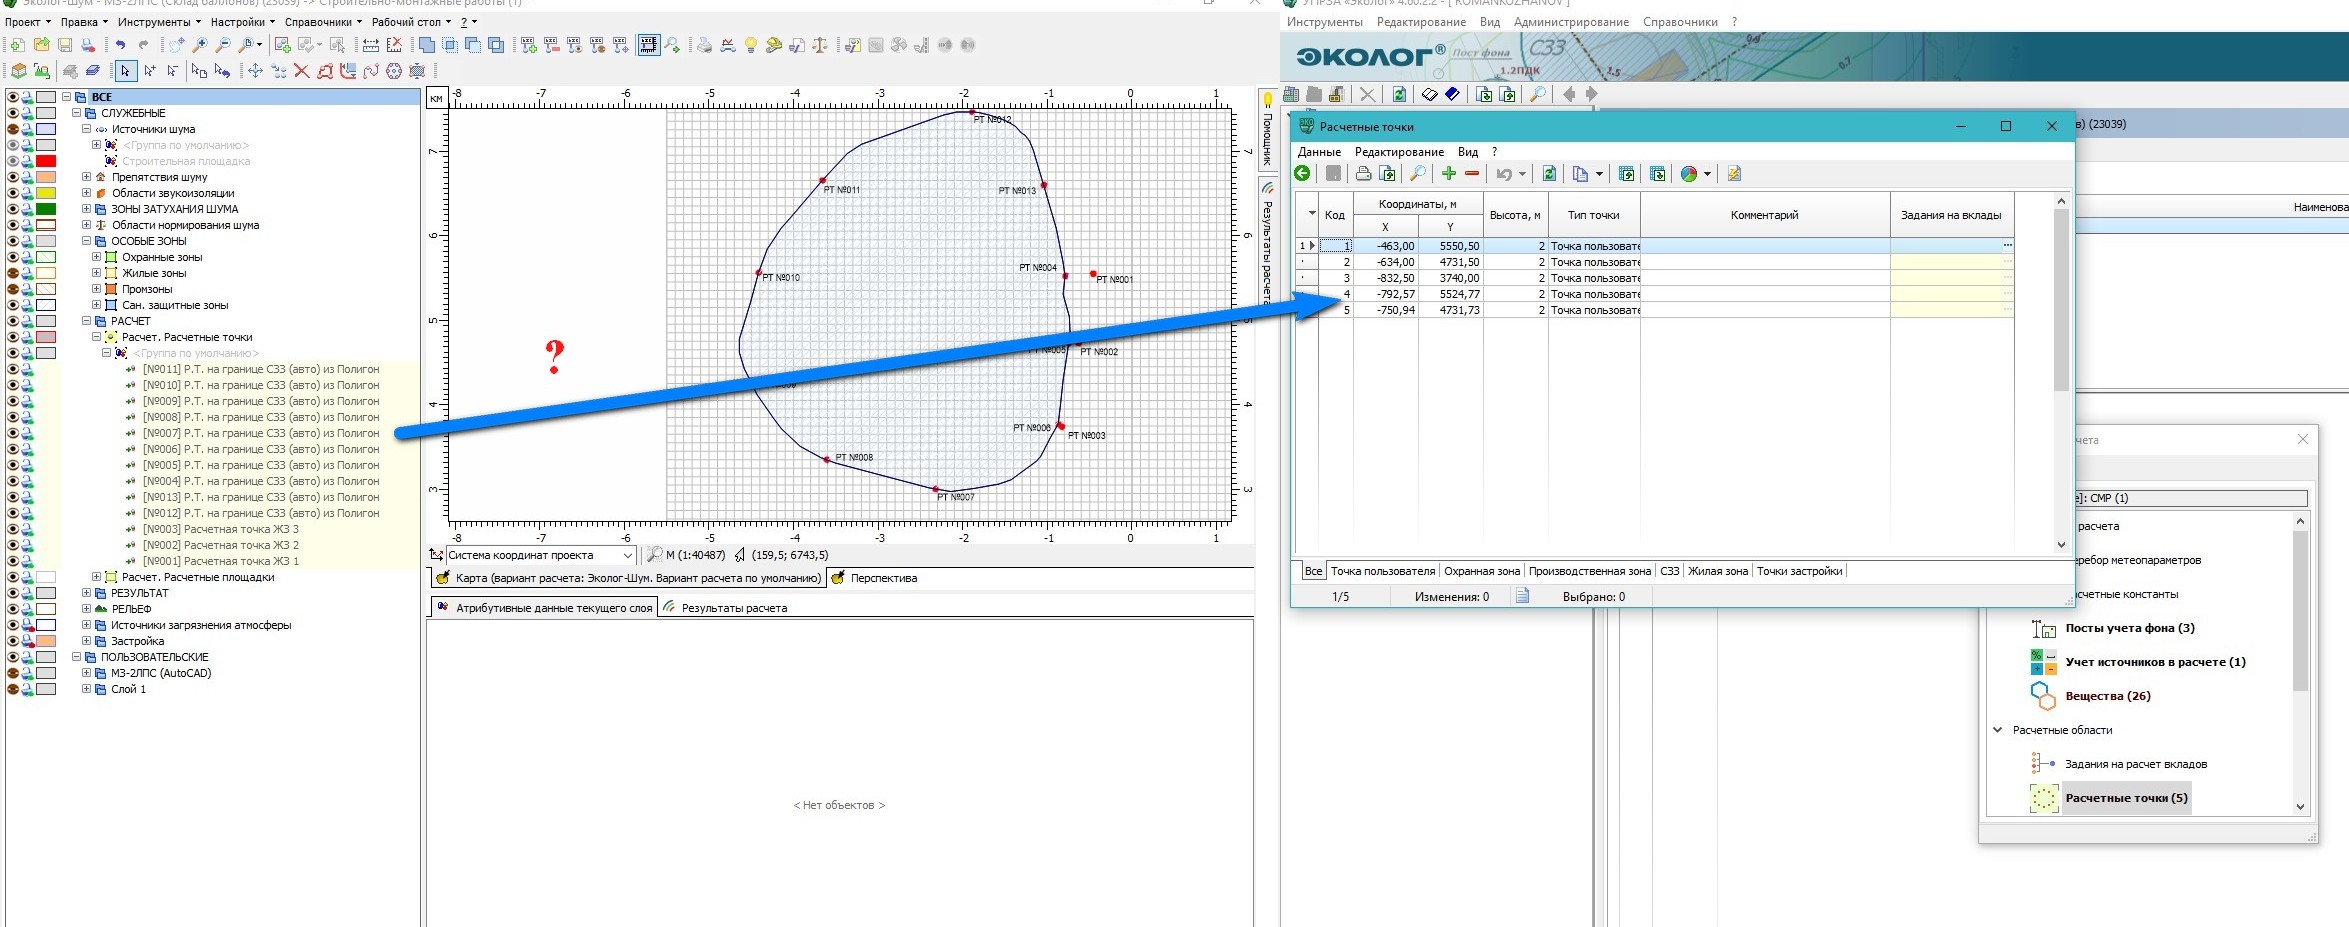
Task: Switch to the Результаты расчета tab
Action: click(733, 608)
